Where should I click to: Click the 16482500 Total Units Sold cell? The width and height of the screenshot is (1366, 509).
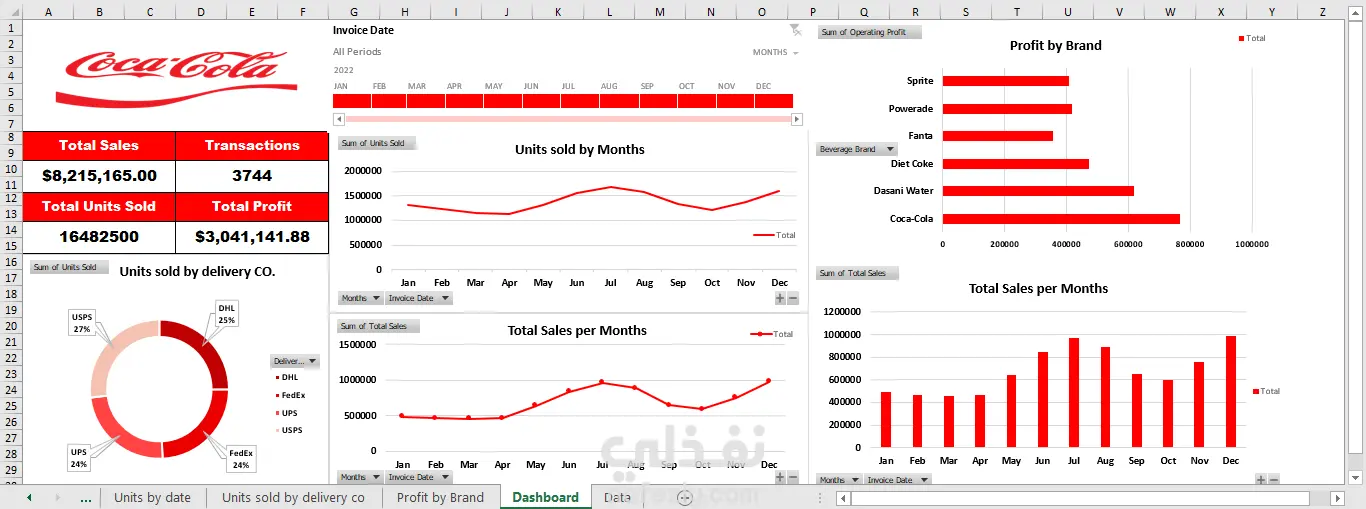click(x=99, y=237)
